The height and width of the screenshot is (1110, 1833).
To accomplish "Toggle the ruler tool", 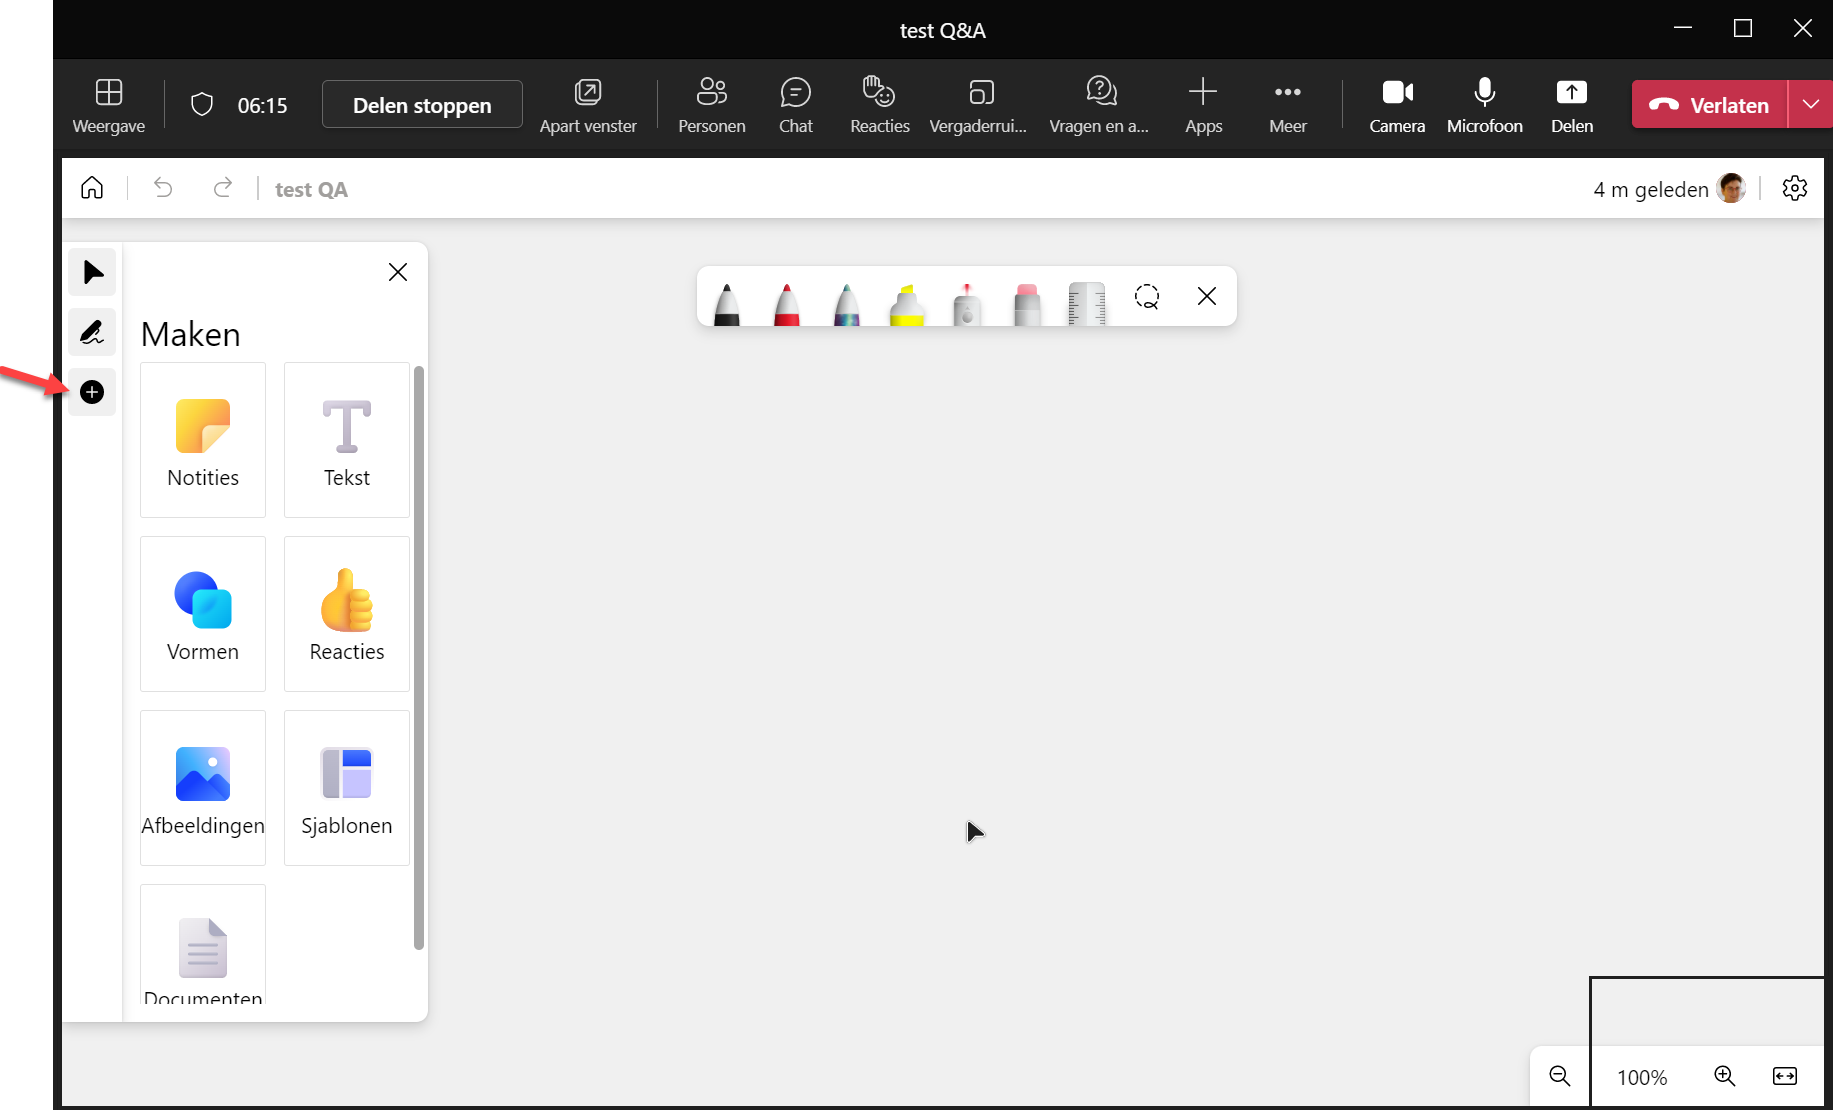I will 1087,303.
